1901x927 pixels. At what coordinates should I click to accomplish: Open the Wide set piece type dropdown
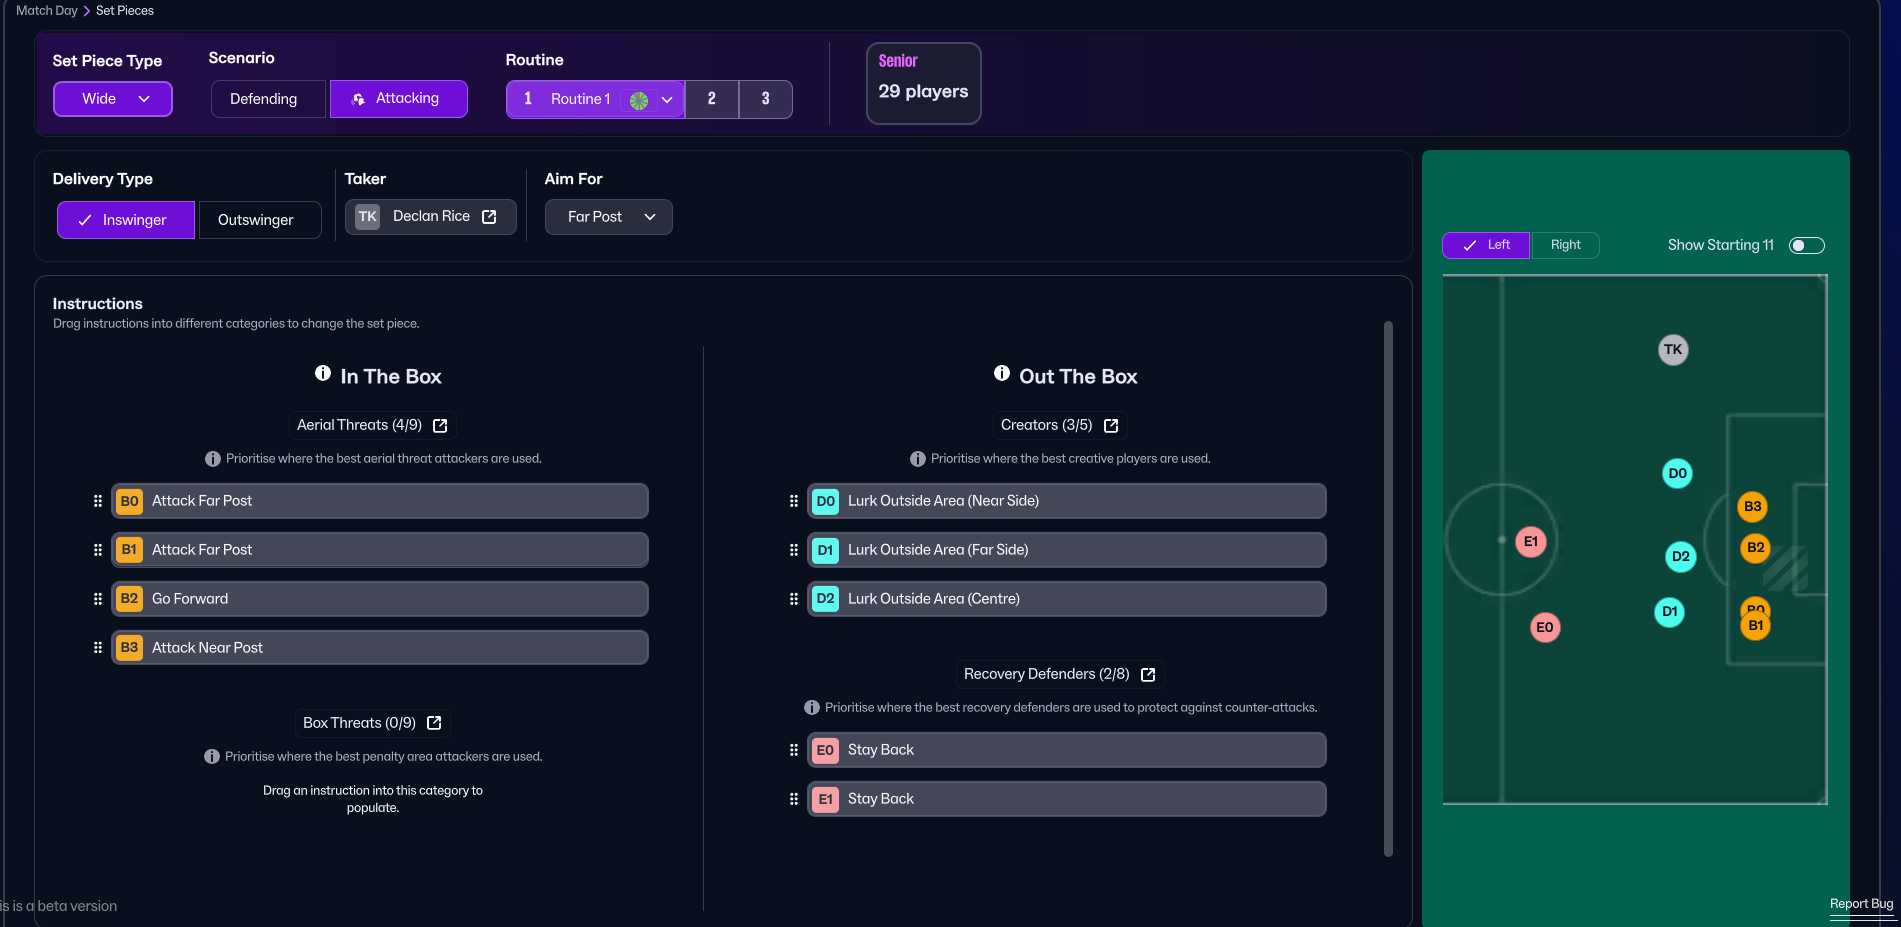click(x=113, y=99)
